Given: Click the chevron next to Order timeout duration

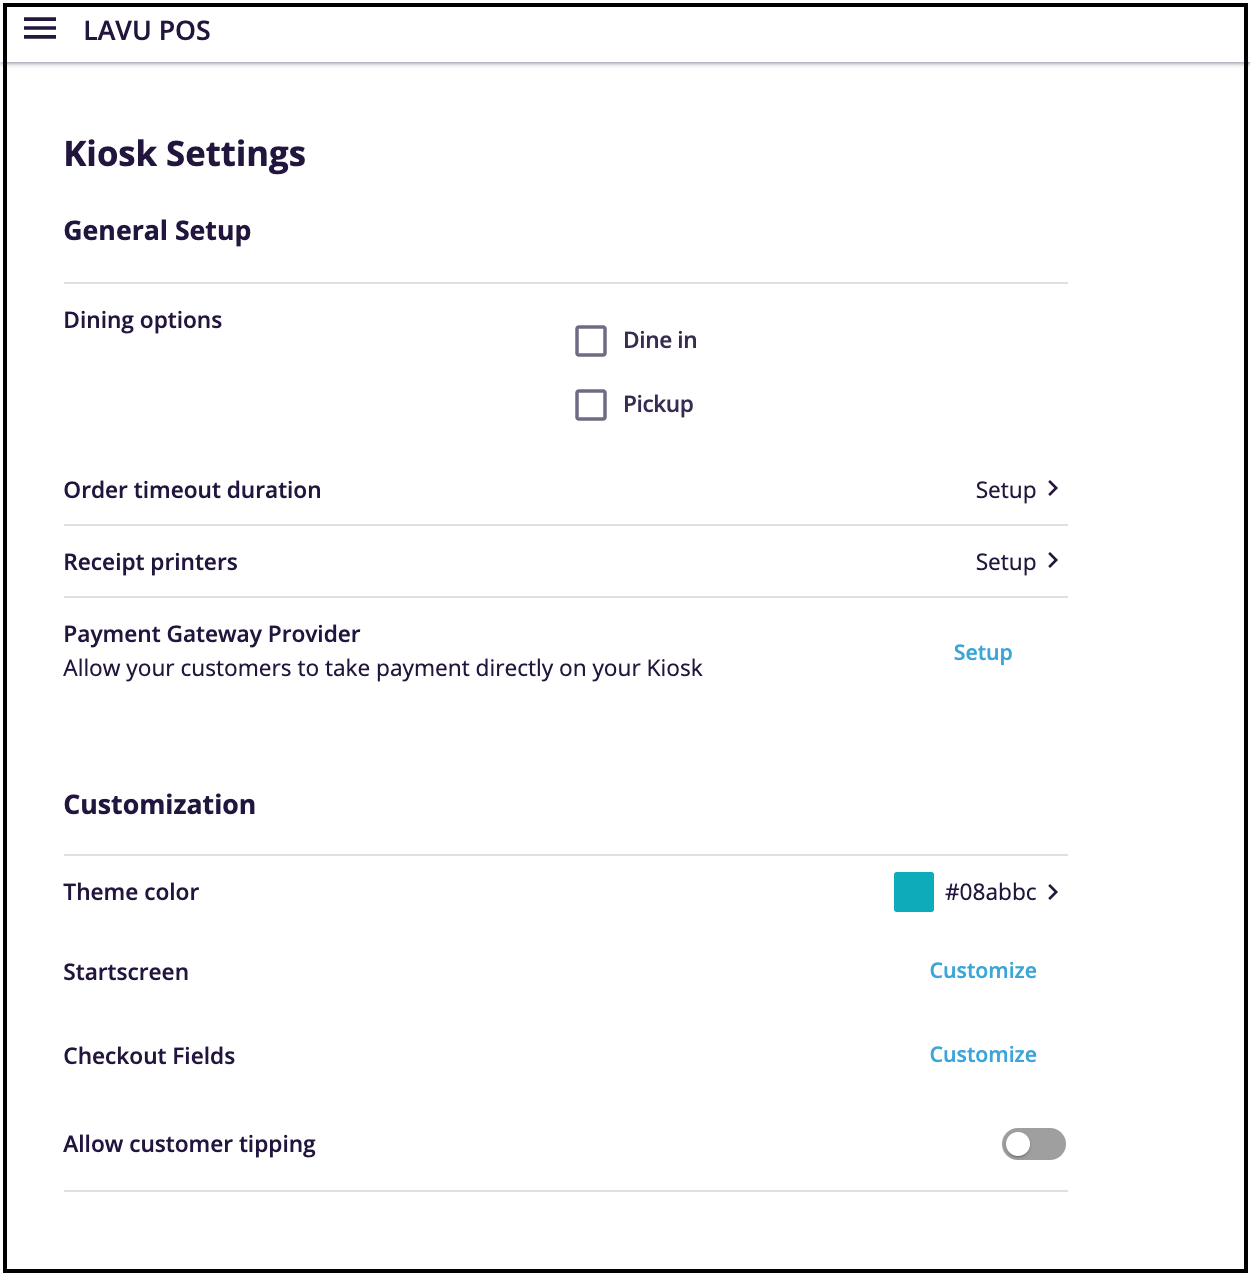Looking at the screenshot, I should [x=1053, y=489].
